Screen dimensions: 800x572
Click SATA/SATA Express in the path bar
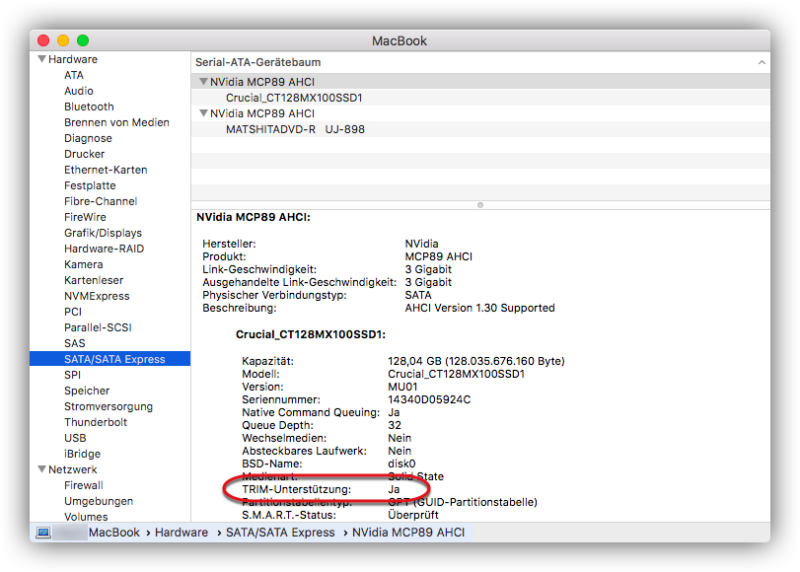pos(280,533)
